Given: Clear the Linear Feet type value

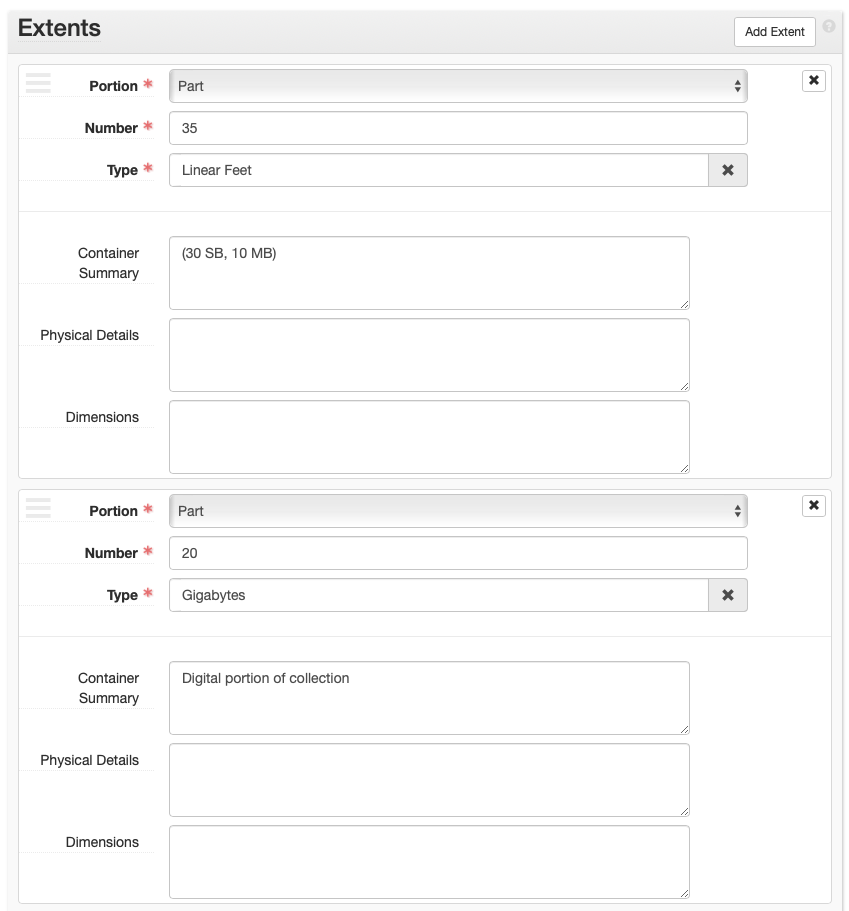Looking at the screenshot, I should 727,170.
